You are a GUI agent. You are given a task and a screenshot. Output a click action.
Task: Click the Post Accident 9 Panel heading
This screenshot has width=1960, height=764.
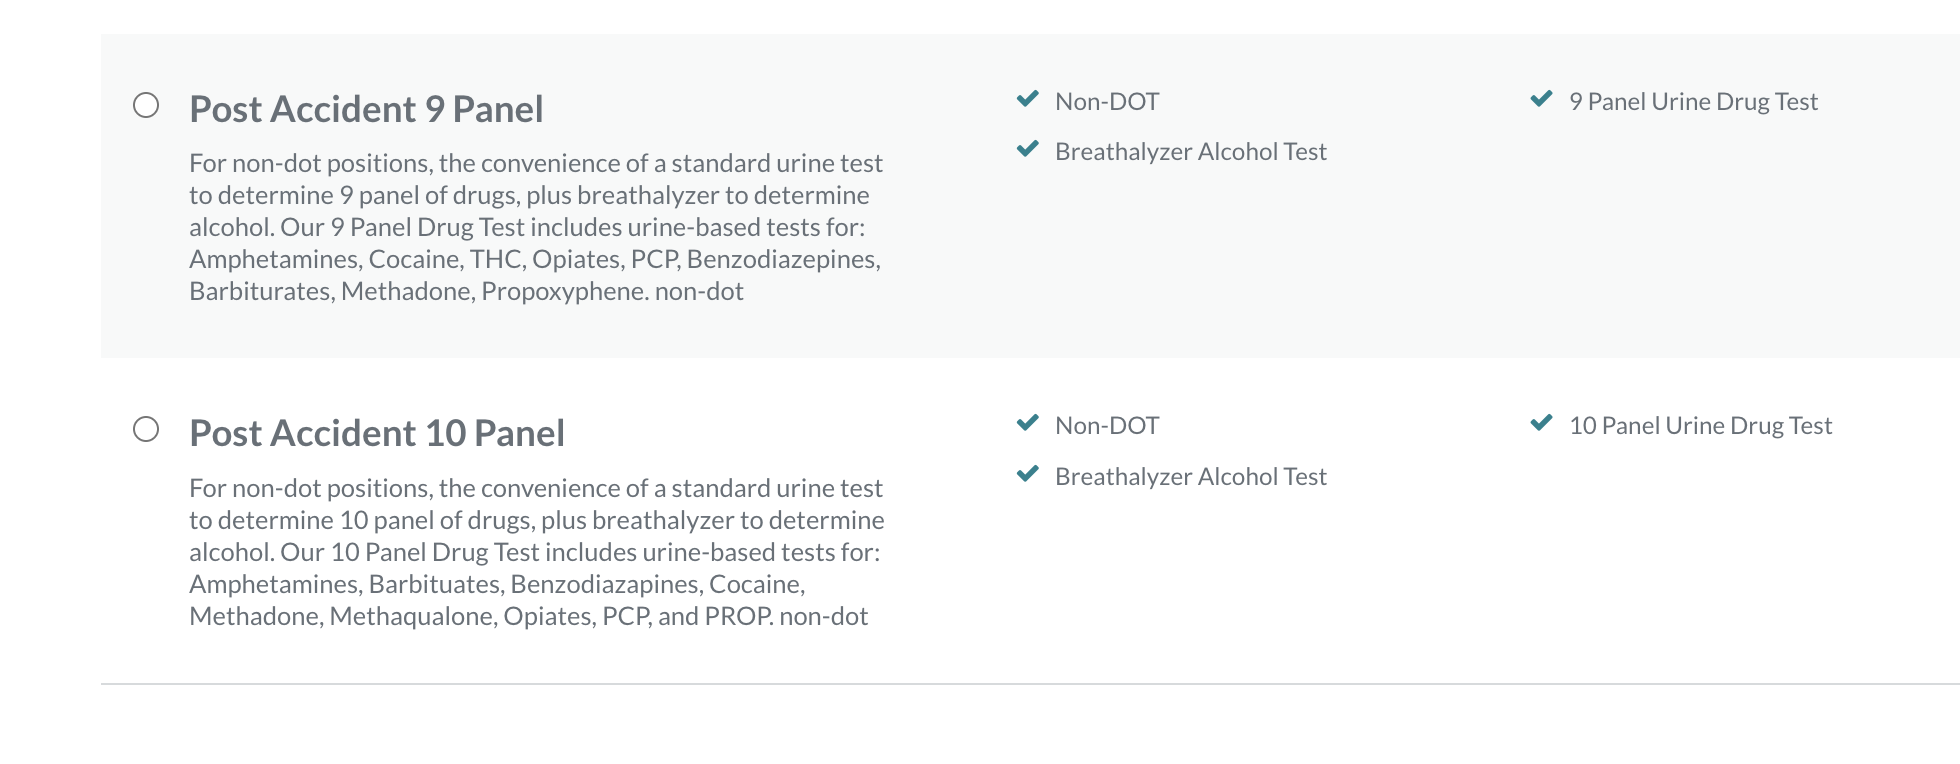point(366,109)
